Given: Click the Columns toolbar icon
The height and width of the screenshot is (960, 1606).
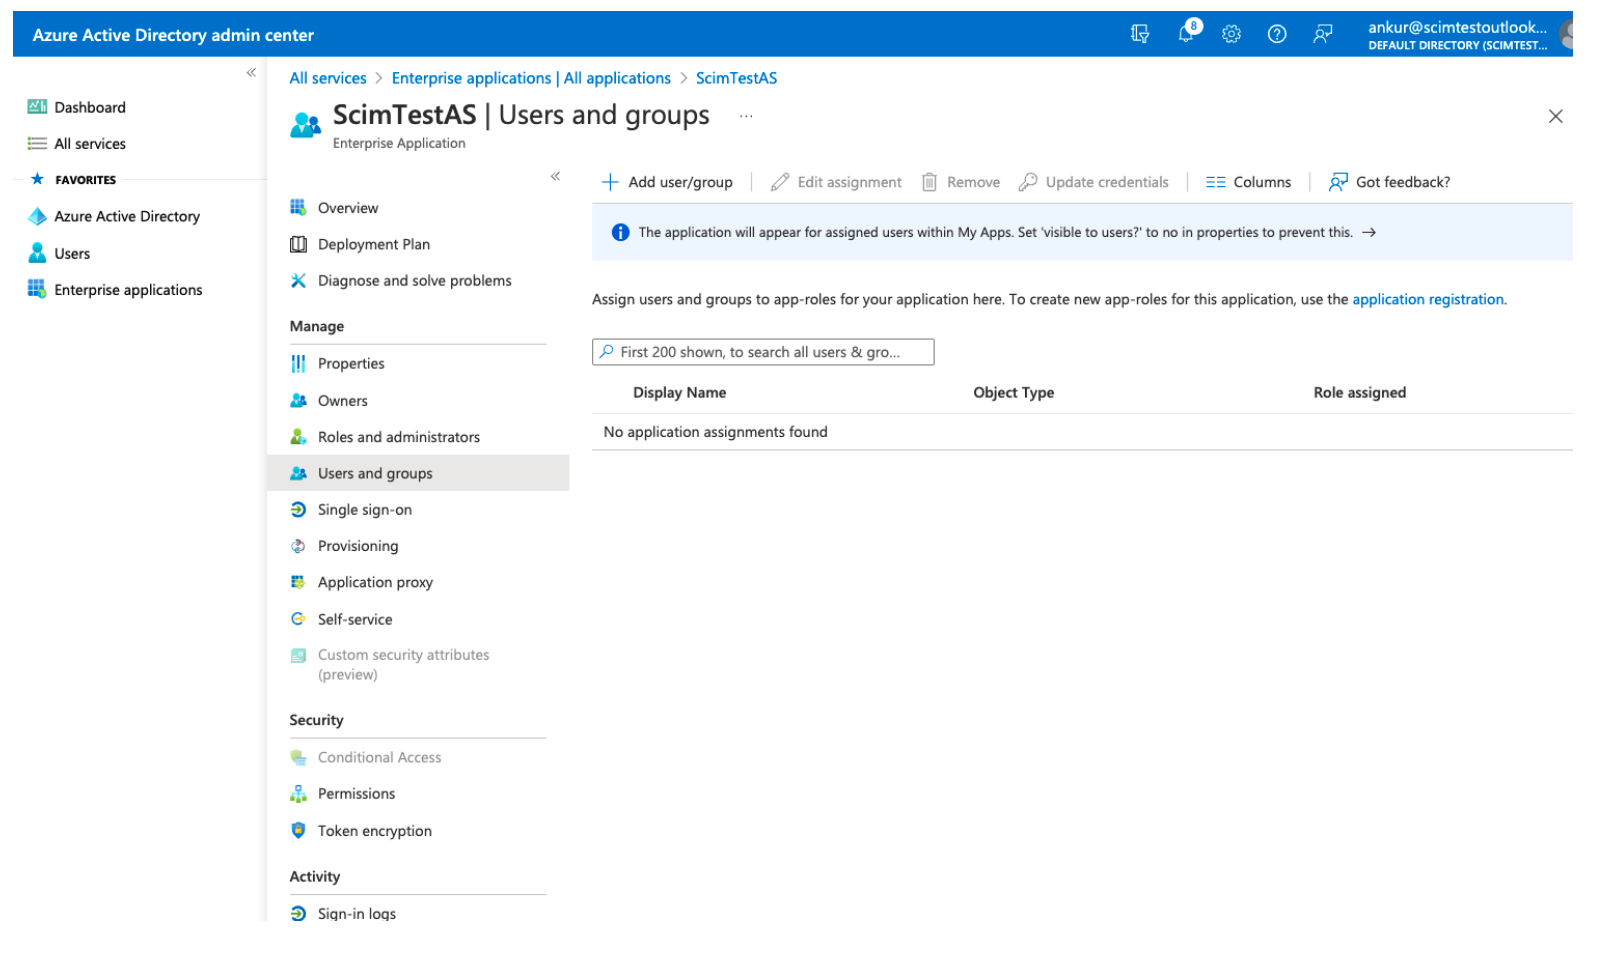Looking at the screenshot, I should (x=1215, y=182).
